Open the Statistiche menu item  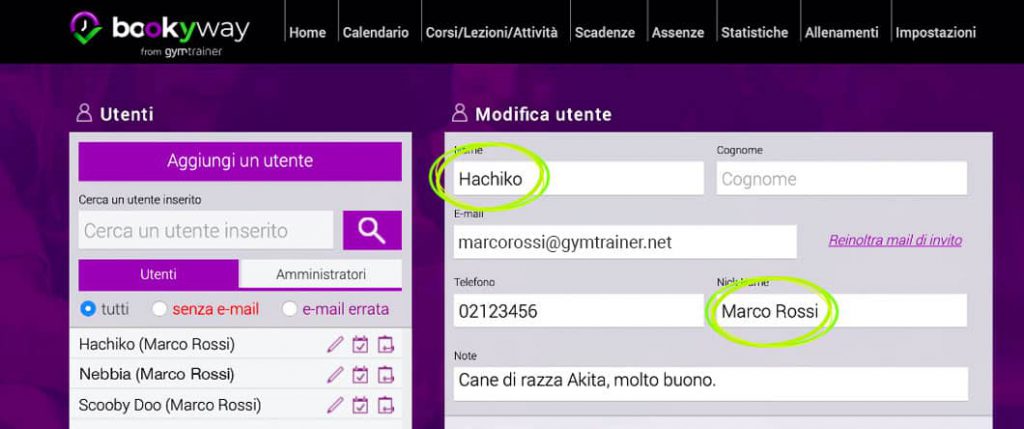click(754, 32)
